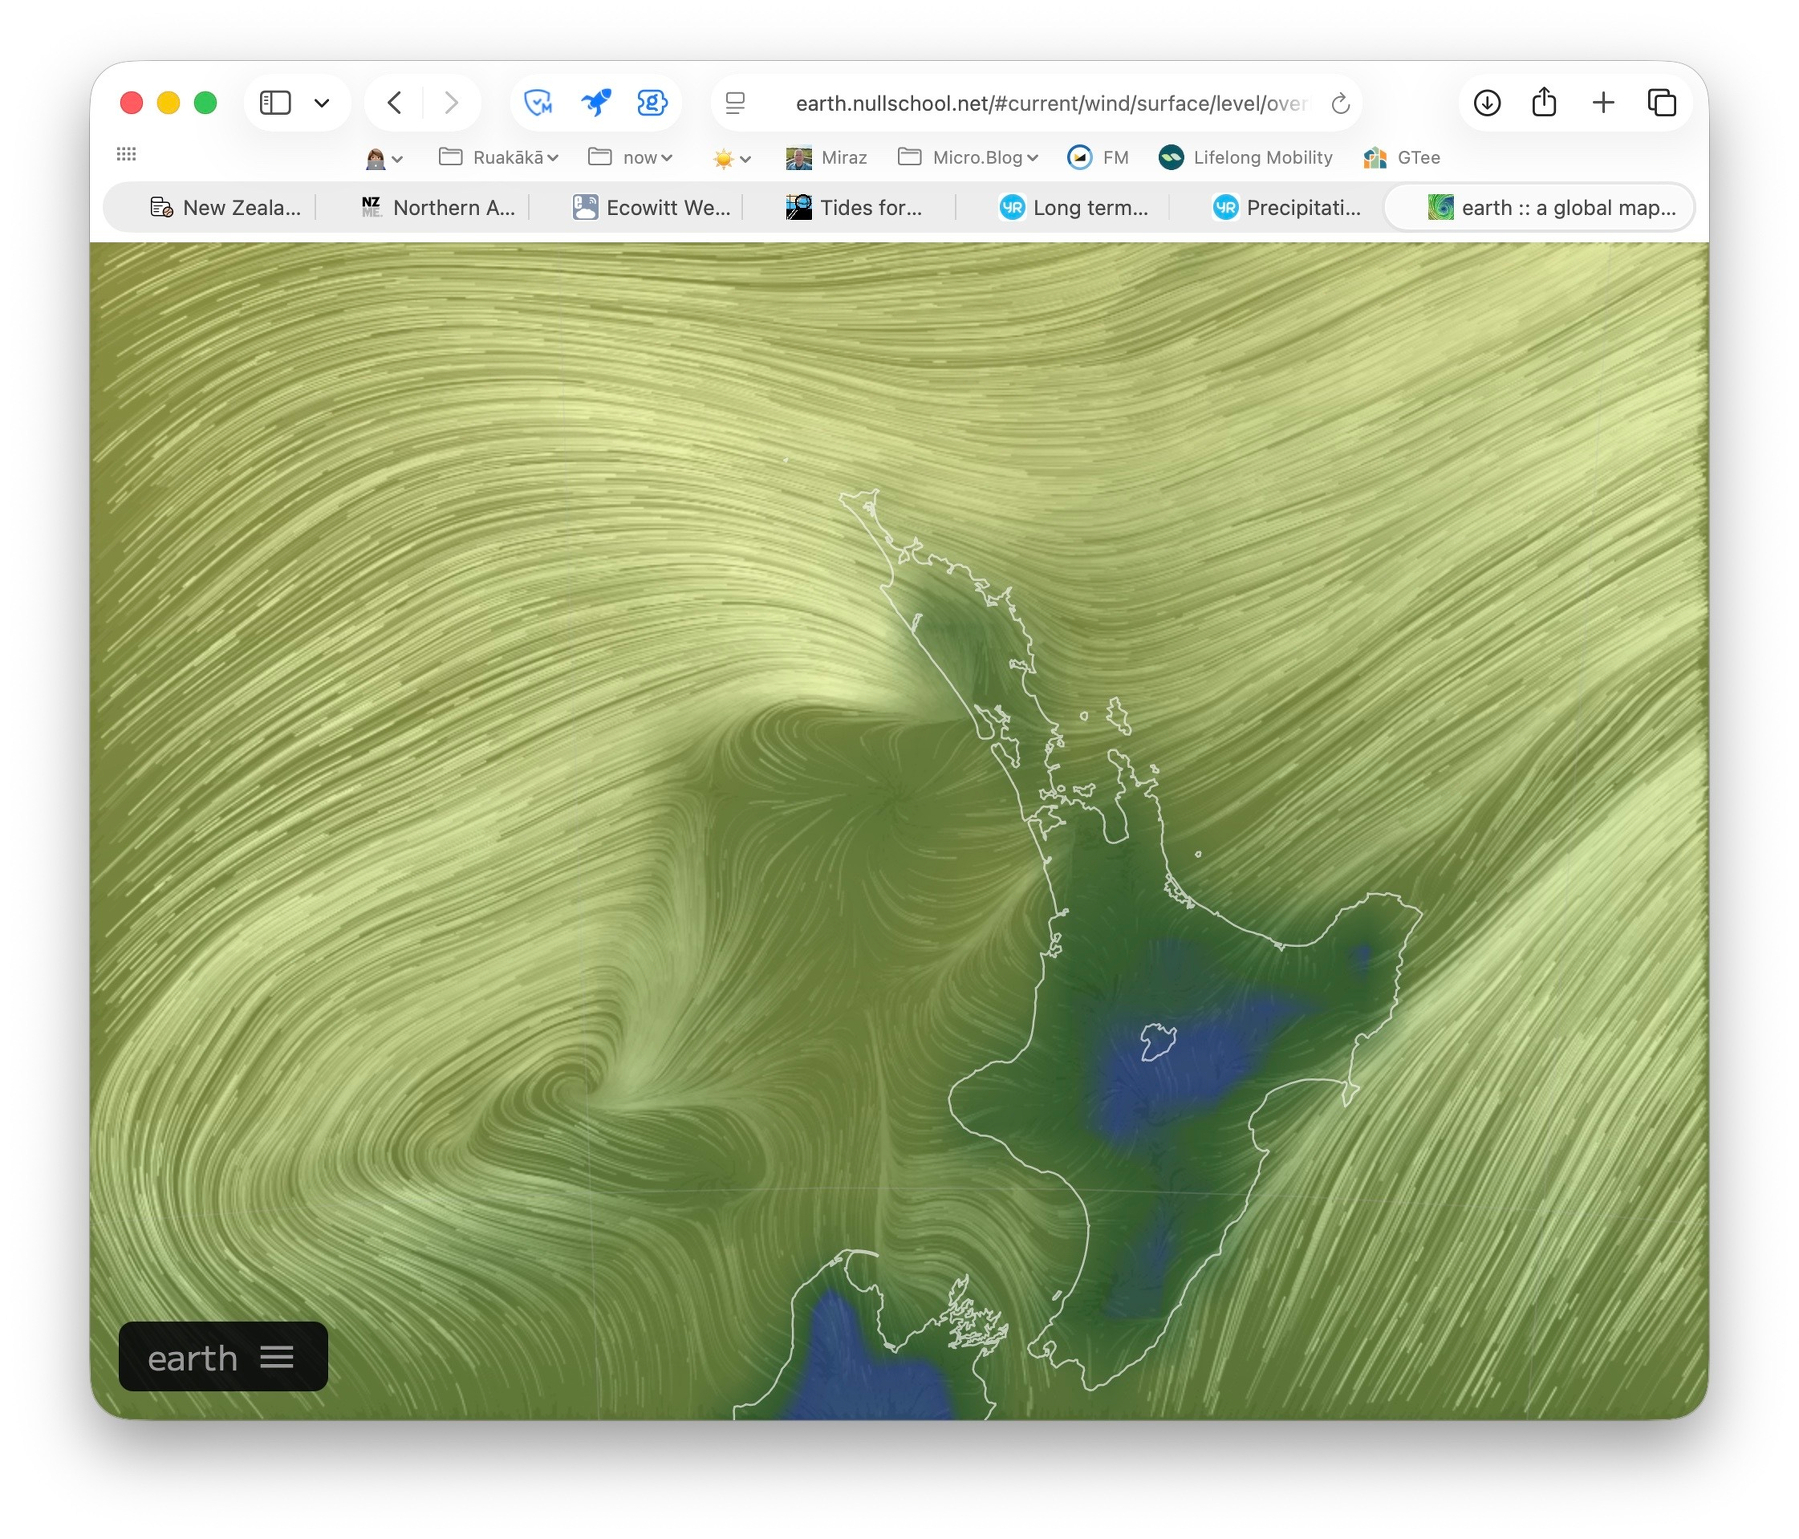Switch to the Long term... tab
Viewport: 1799px width, 1539px height.
pos(1073,208)
